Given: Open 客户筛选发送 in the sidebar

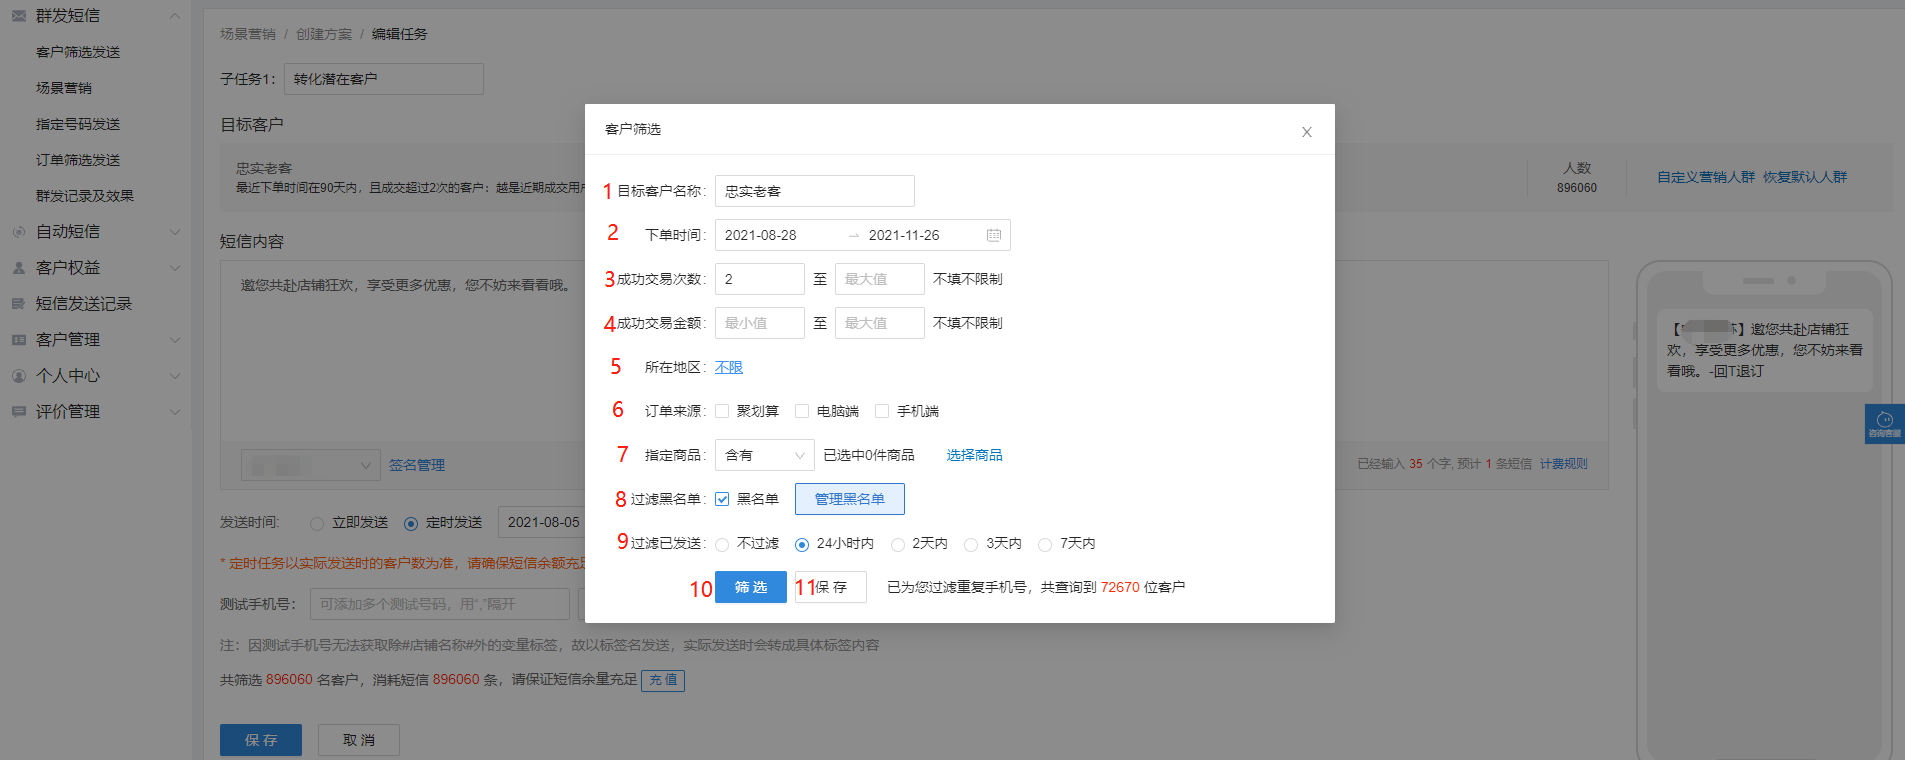Looking at the screenshot, I should (x=78, y=52).
